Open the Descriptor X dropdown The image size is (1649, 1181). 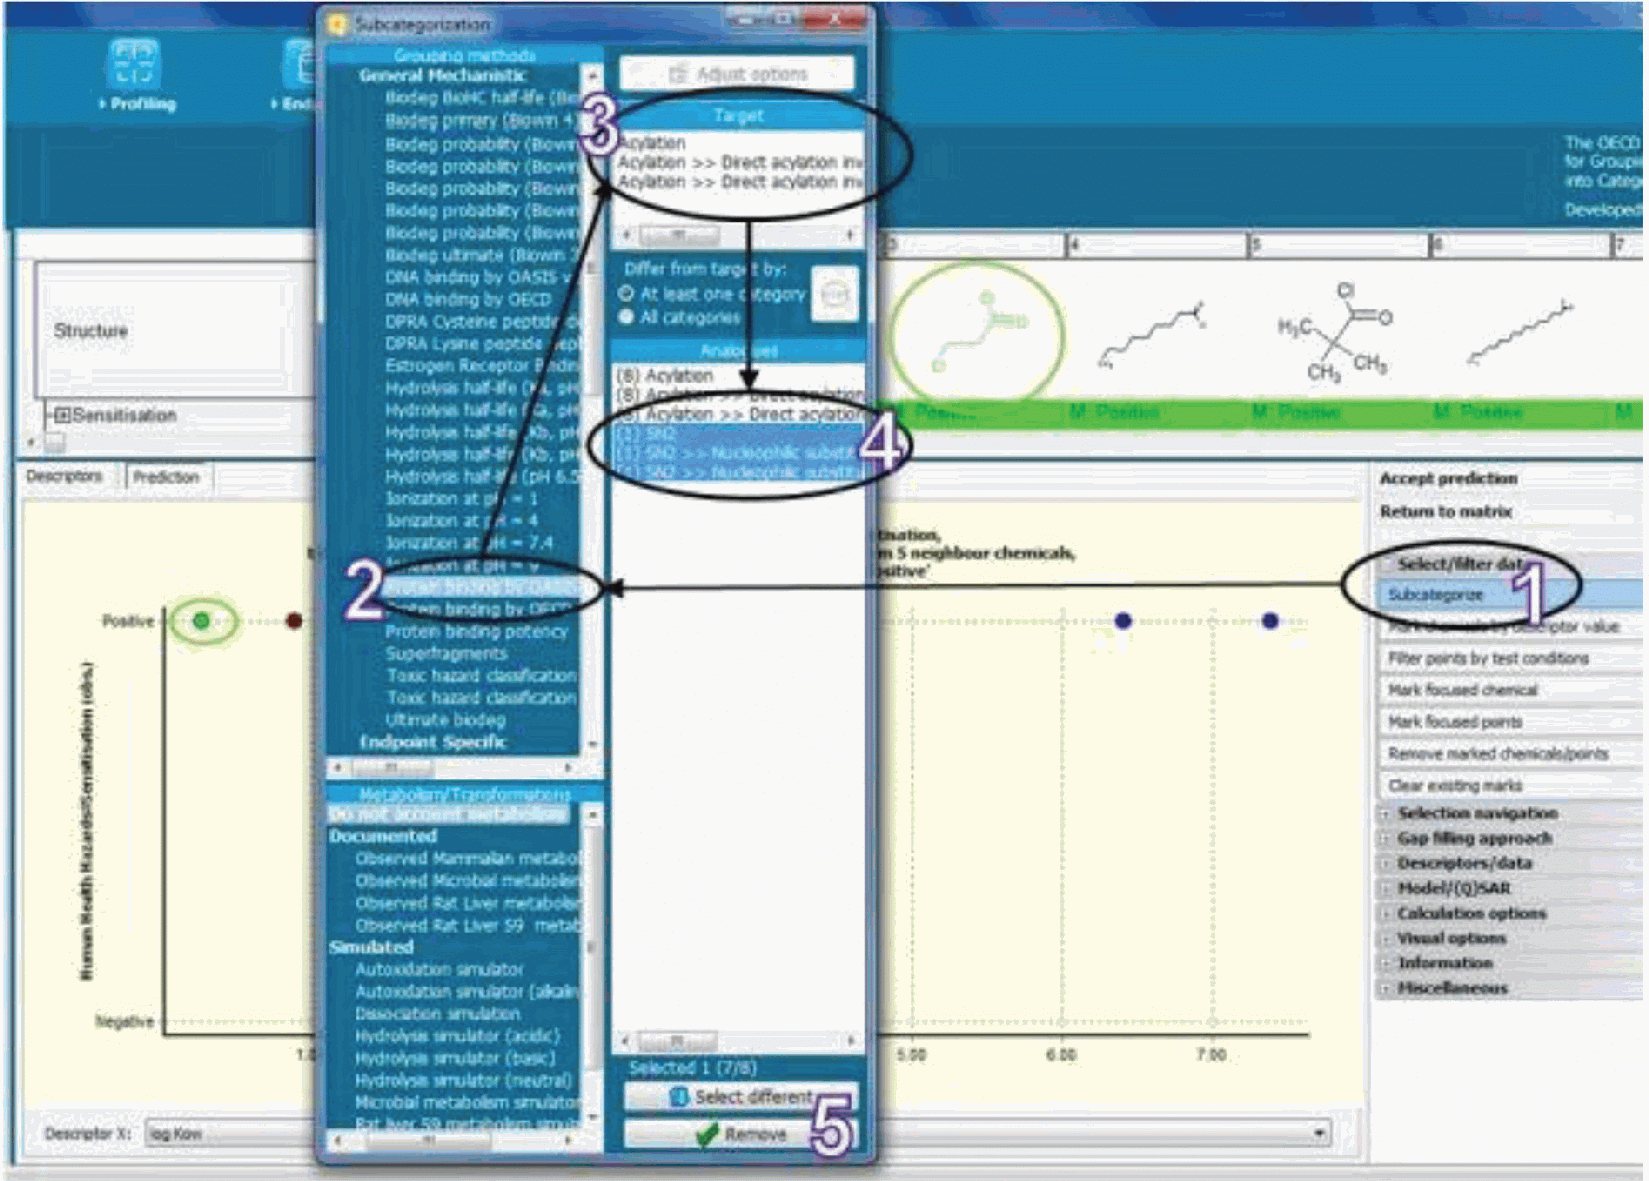[x=1320, y=1133]
